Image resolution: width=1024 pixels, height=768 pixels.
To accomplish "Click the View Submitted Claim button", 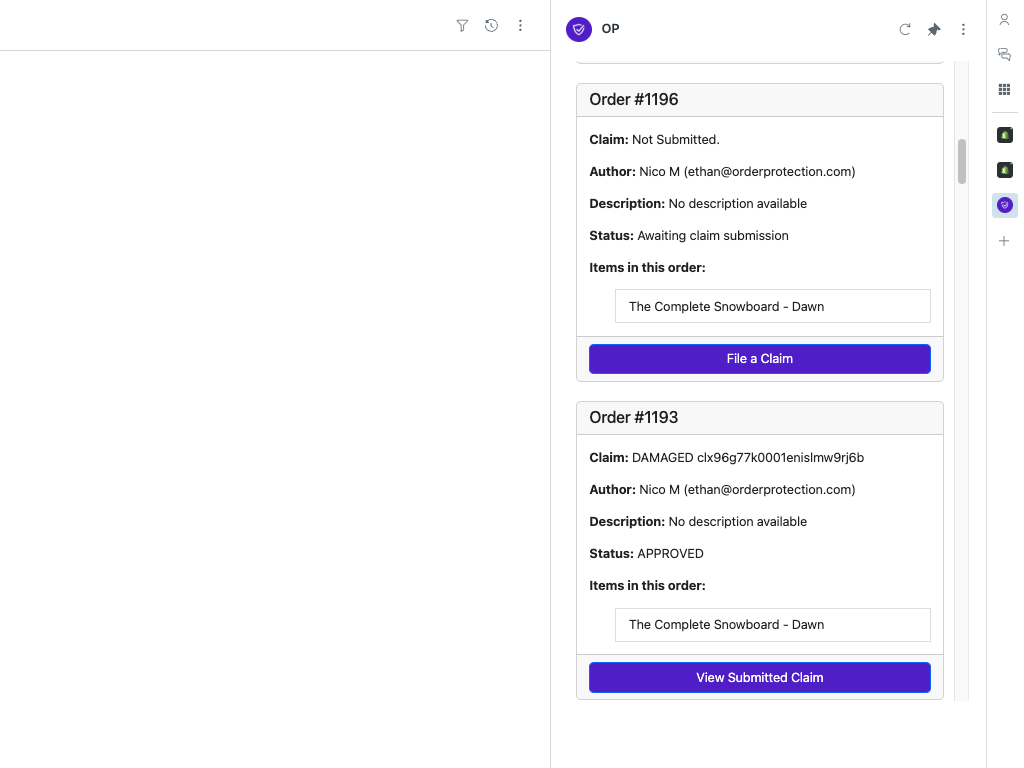I will tap(760, 678).
